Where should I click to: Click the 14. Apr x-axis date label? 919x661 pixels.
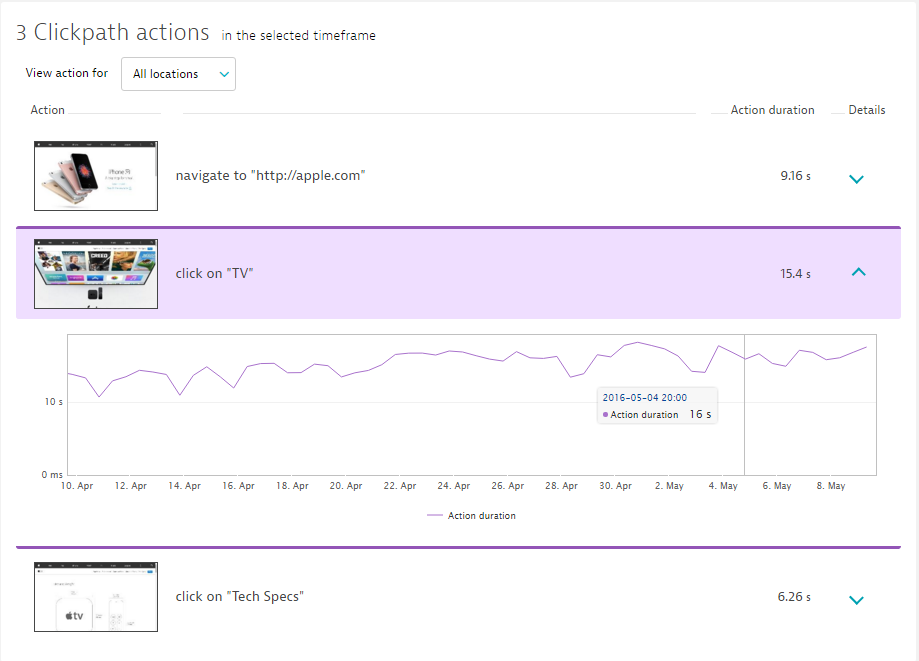tap(185, 486)
